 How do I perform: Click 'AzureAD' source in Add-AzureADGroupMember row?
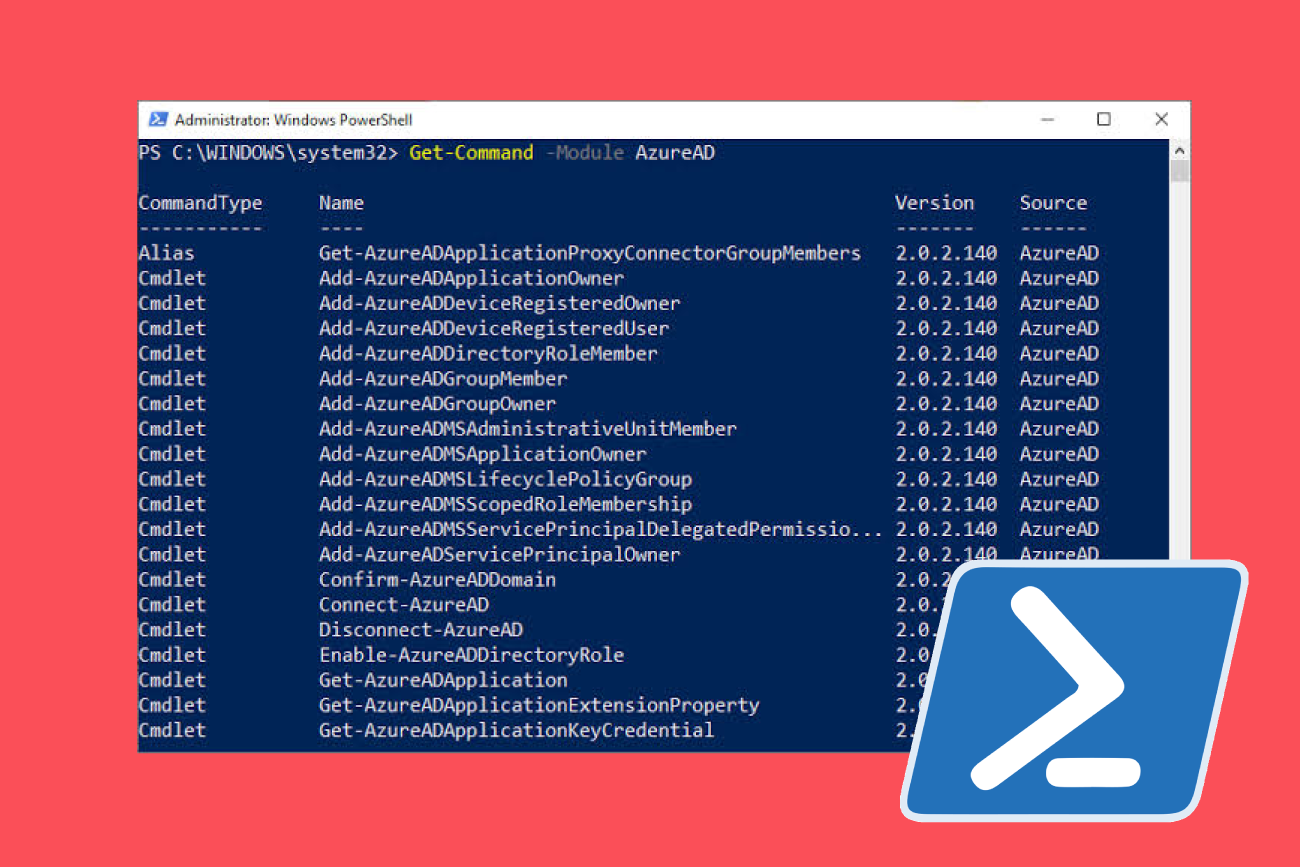click(1059, 378)
